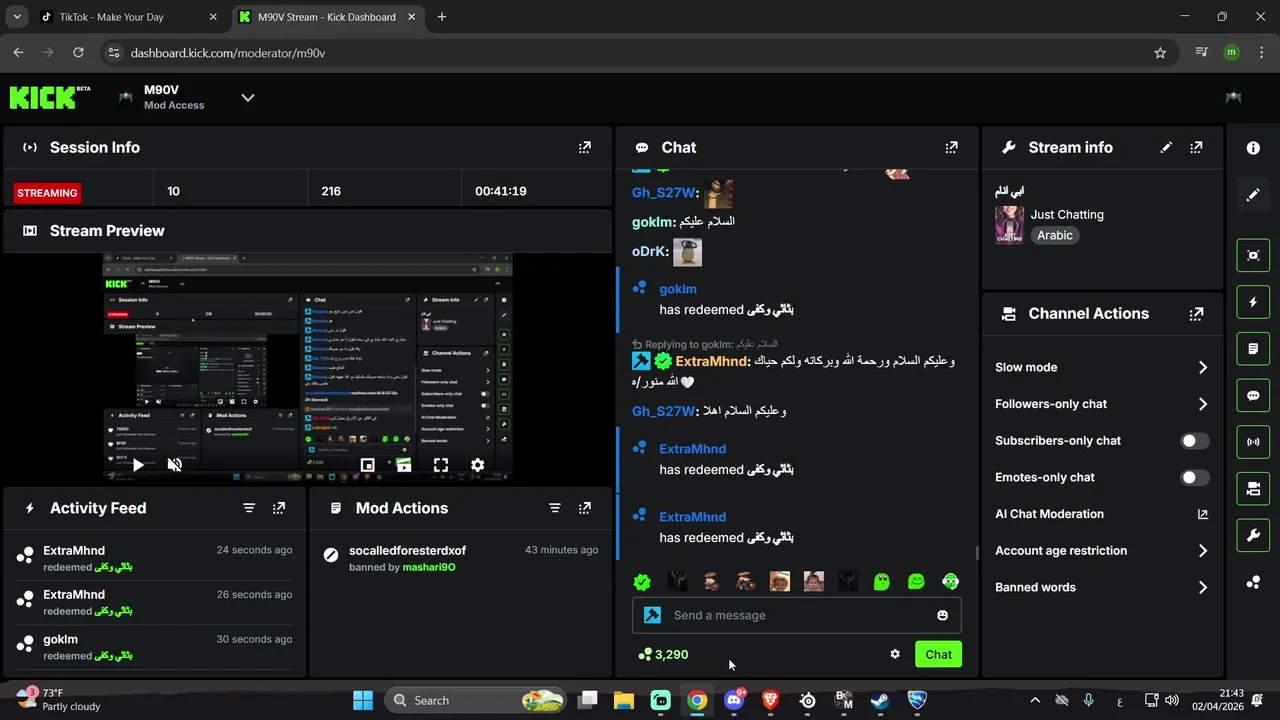This screenshot has width=1280, height=720.
Task: Toggle the camera layout sidebar icon
Action: (x=1253, y=489)
